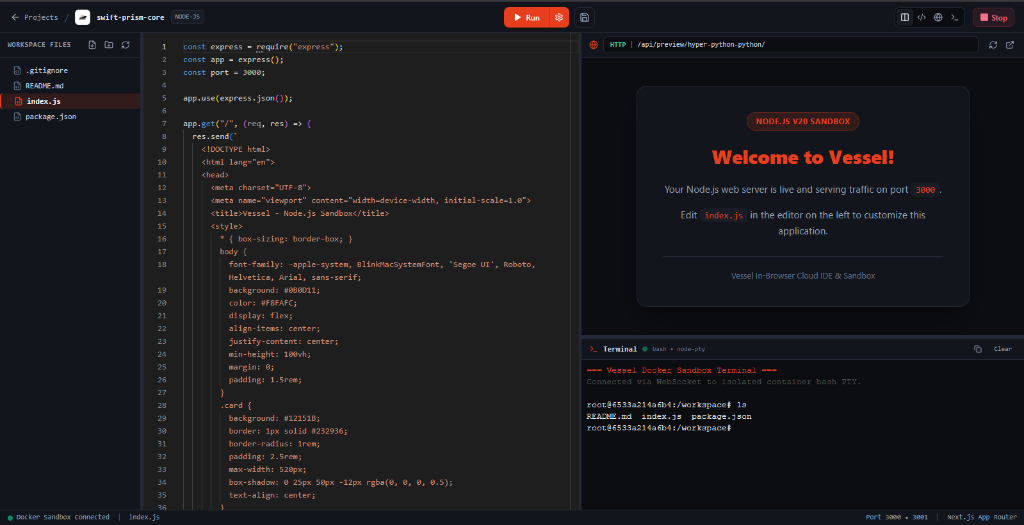Screen dimensions: 1024x525
Task: Click the green terminal connection status dot
Action: click(x=645, y=349)
